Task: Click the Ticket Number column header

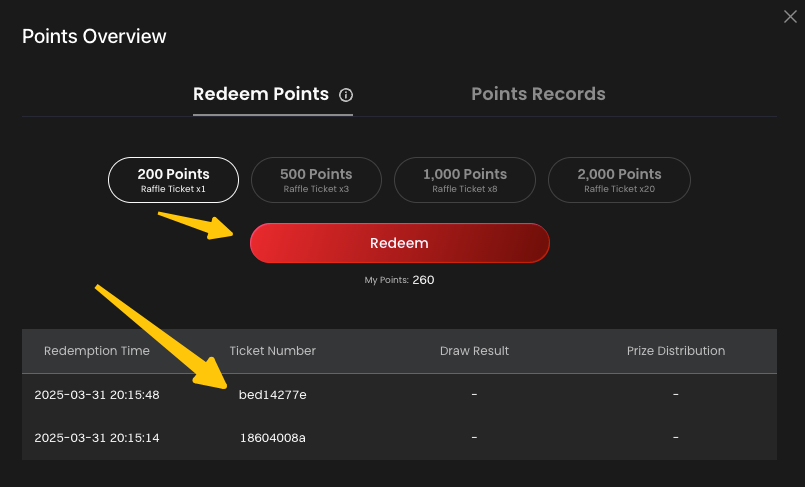Action: click(x=273, y=351)
